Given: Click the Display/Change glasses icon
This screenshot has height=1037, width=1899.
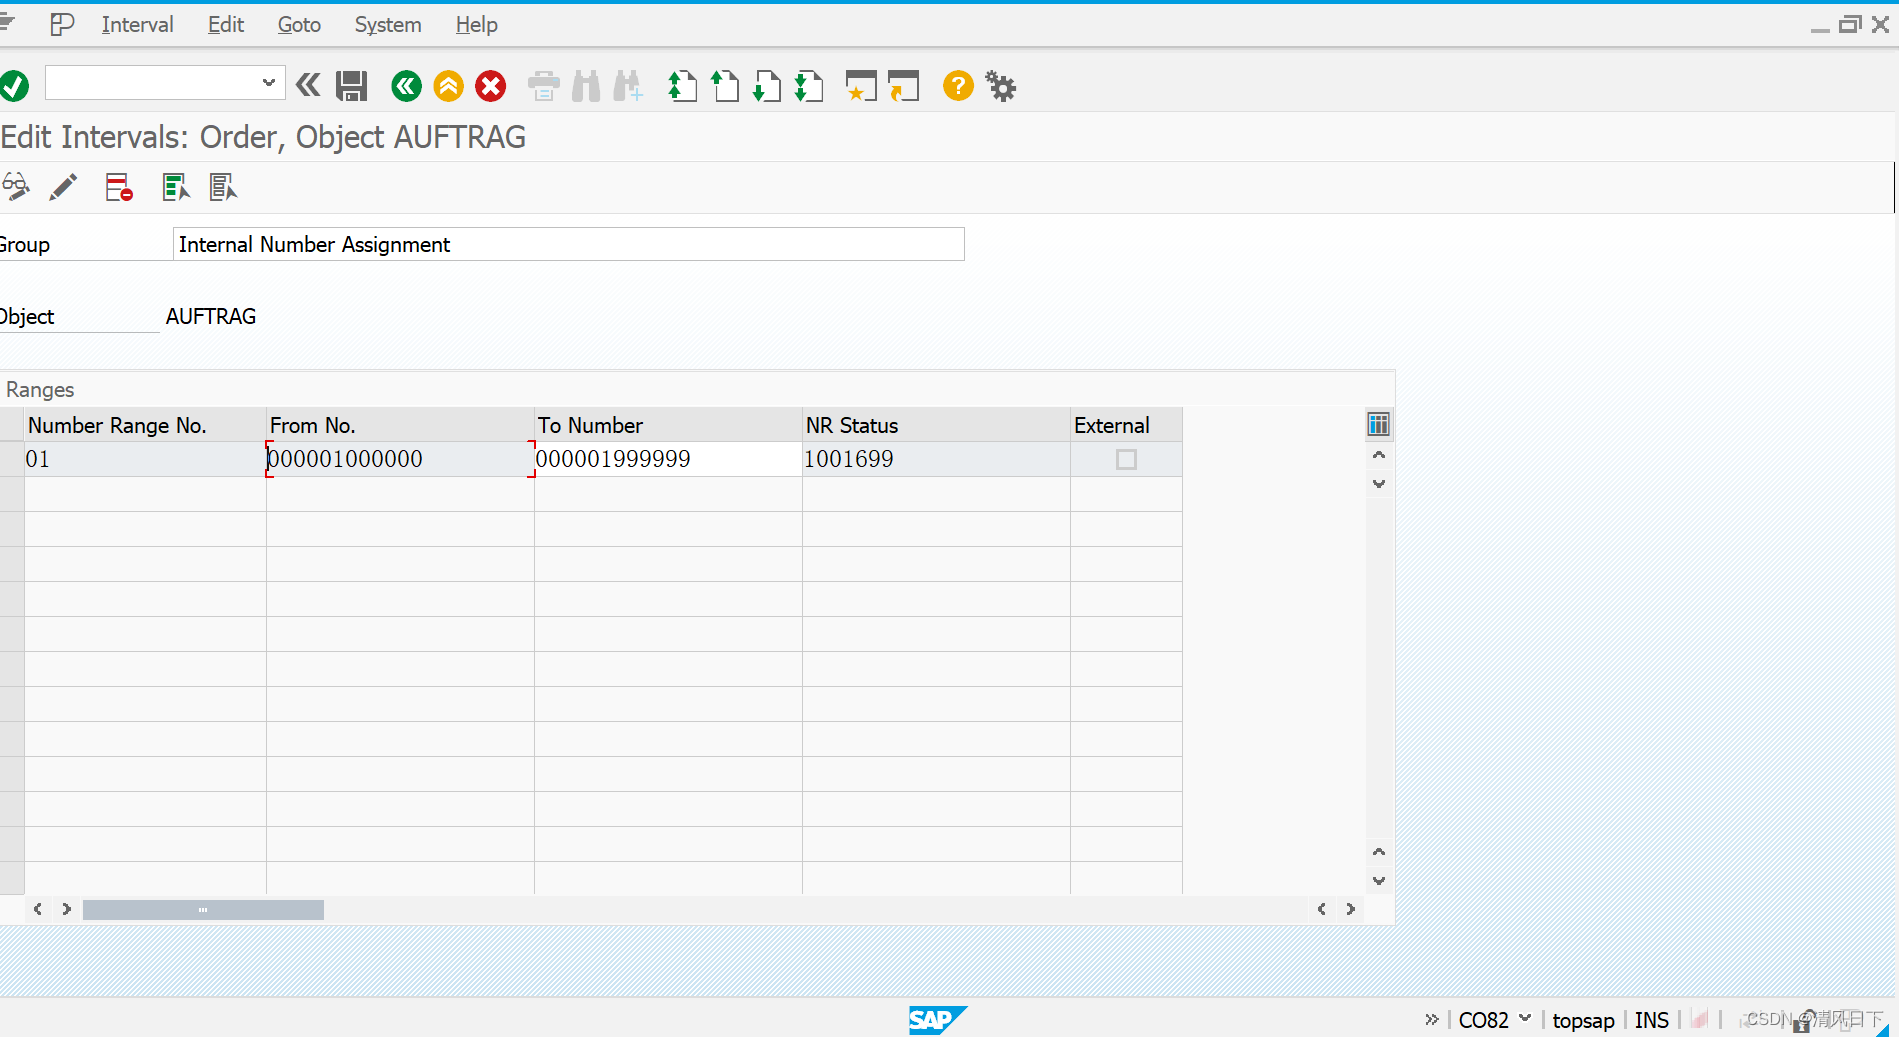Looking at the screenshot, I should coord(15,187).
